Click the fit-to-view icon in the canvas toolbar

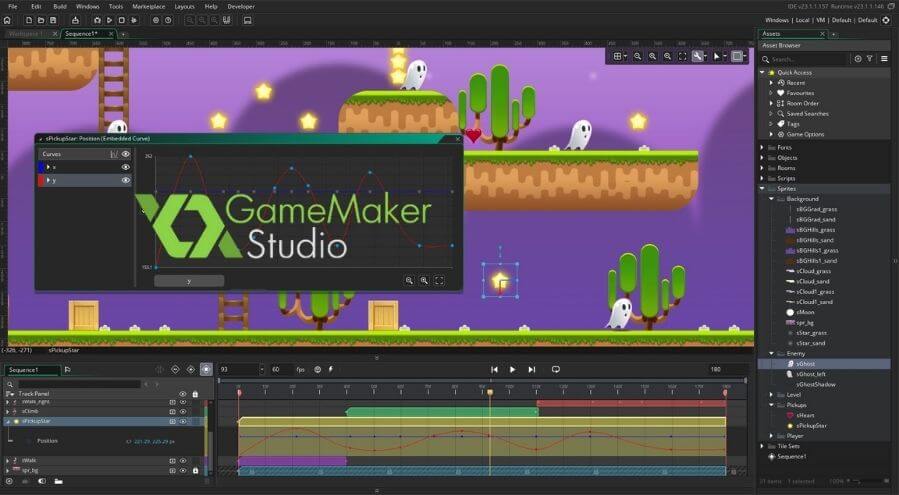[x=682, y=56]
